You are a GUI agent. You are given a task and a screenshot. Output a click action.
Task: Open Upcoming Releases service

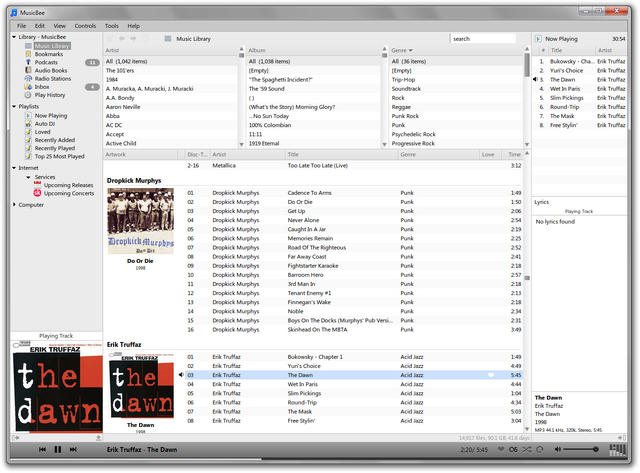pyautogui.click(x=68, y=185)
